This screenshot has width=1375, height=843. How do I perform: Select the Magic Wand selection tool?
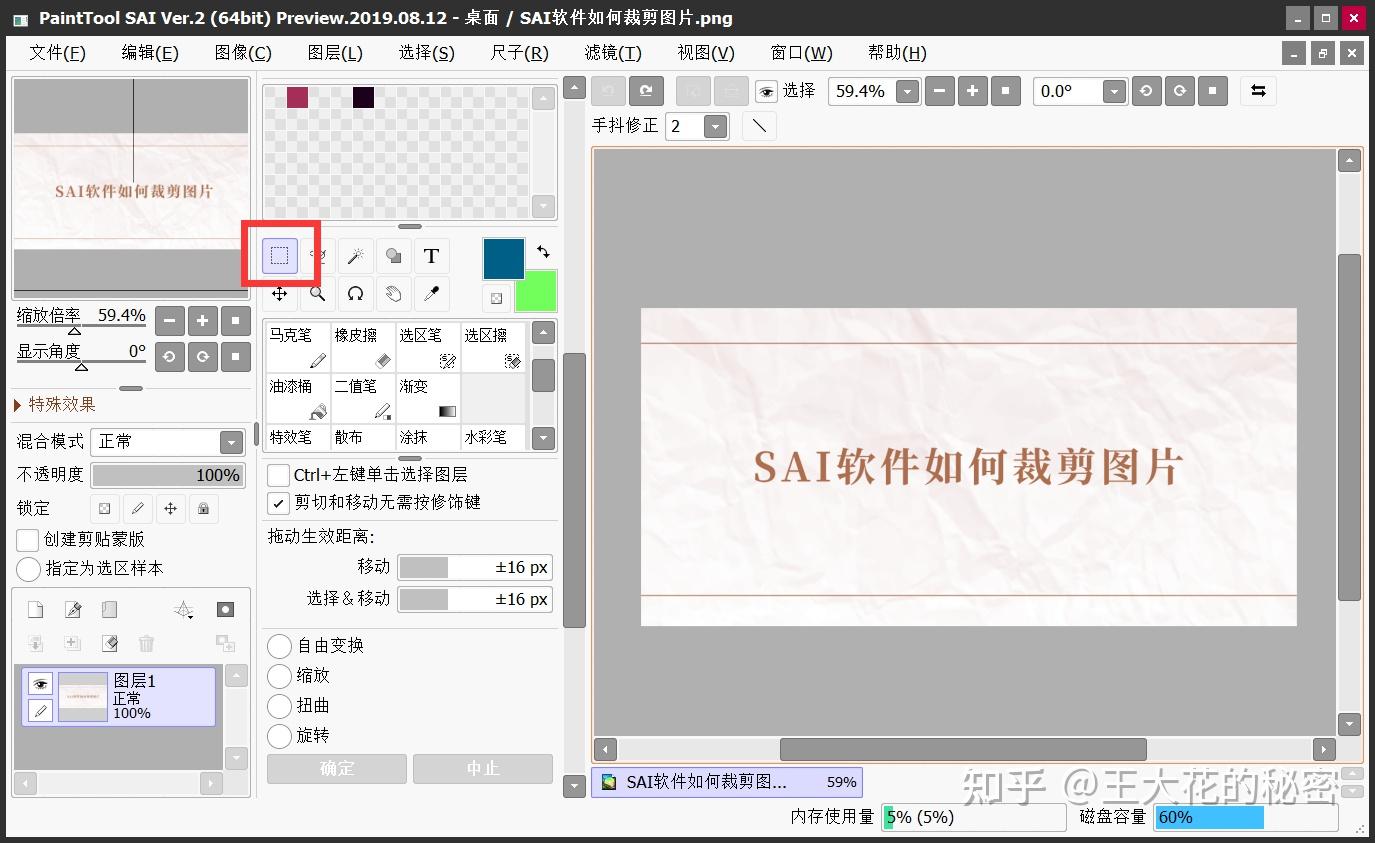point(355,256)
